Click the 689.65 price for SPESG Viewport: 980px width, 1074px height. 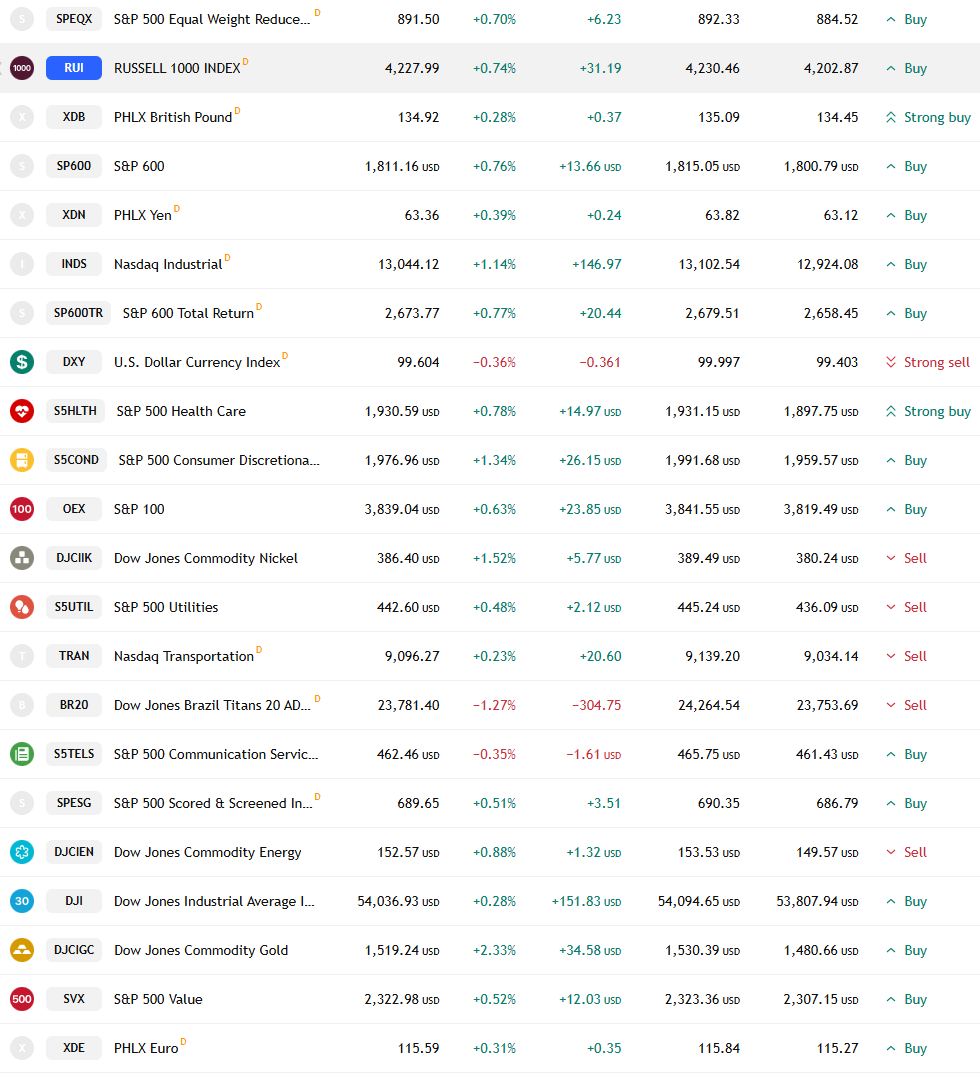418,803
